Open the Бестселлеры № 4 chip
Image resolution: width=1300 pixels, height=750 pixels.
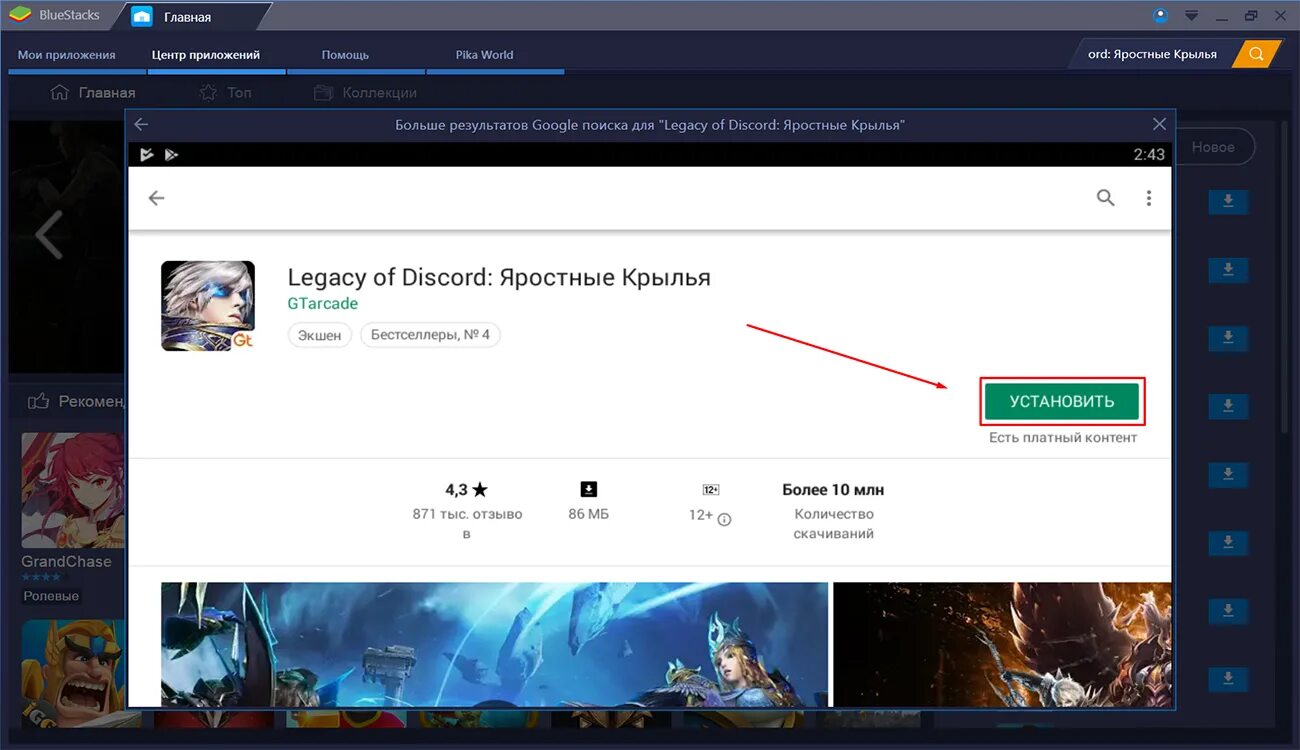coord(430,335)
